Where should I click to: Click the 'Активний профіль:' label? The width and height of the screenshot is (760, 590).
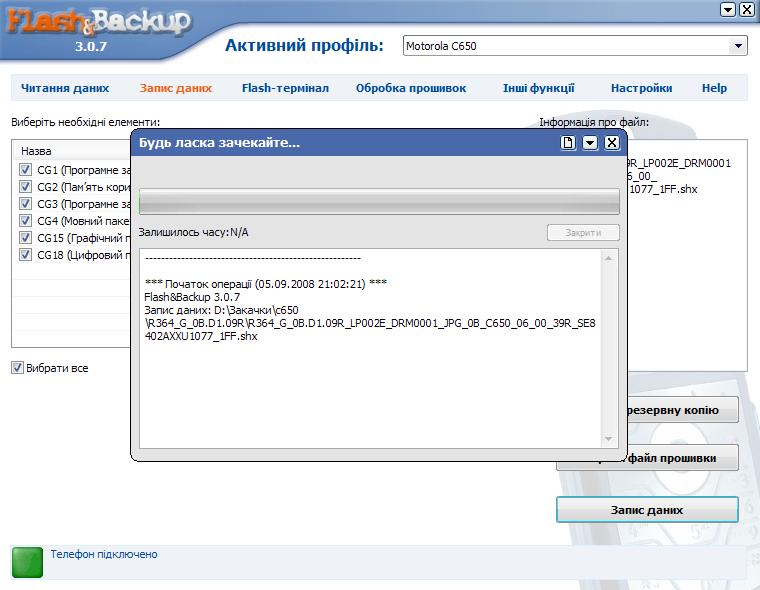click(x=304, y=45)
